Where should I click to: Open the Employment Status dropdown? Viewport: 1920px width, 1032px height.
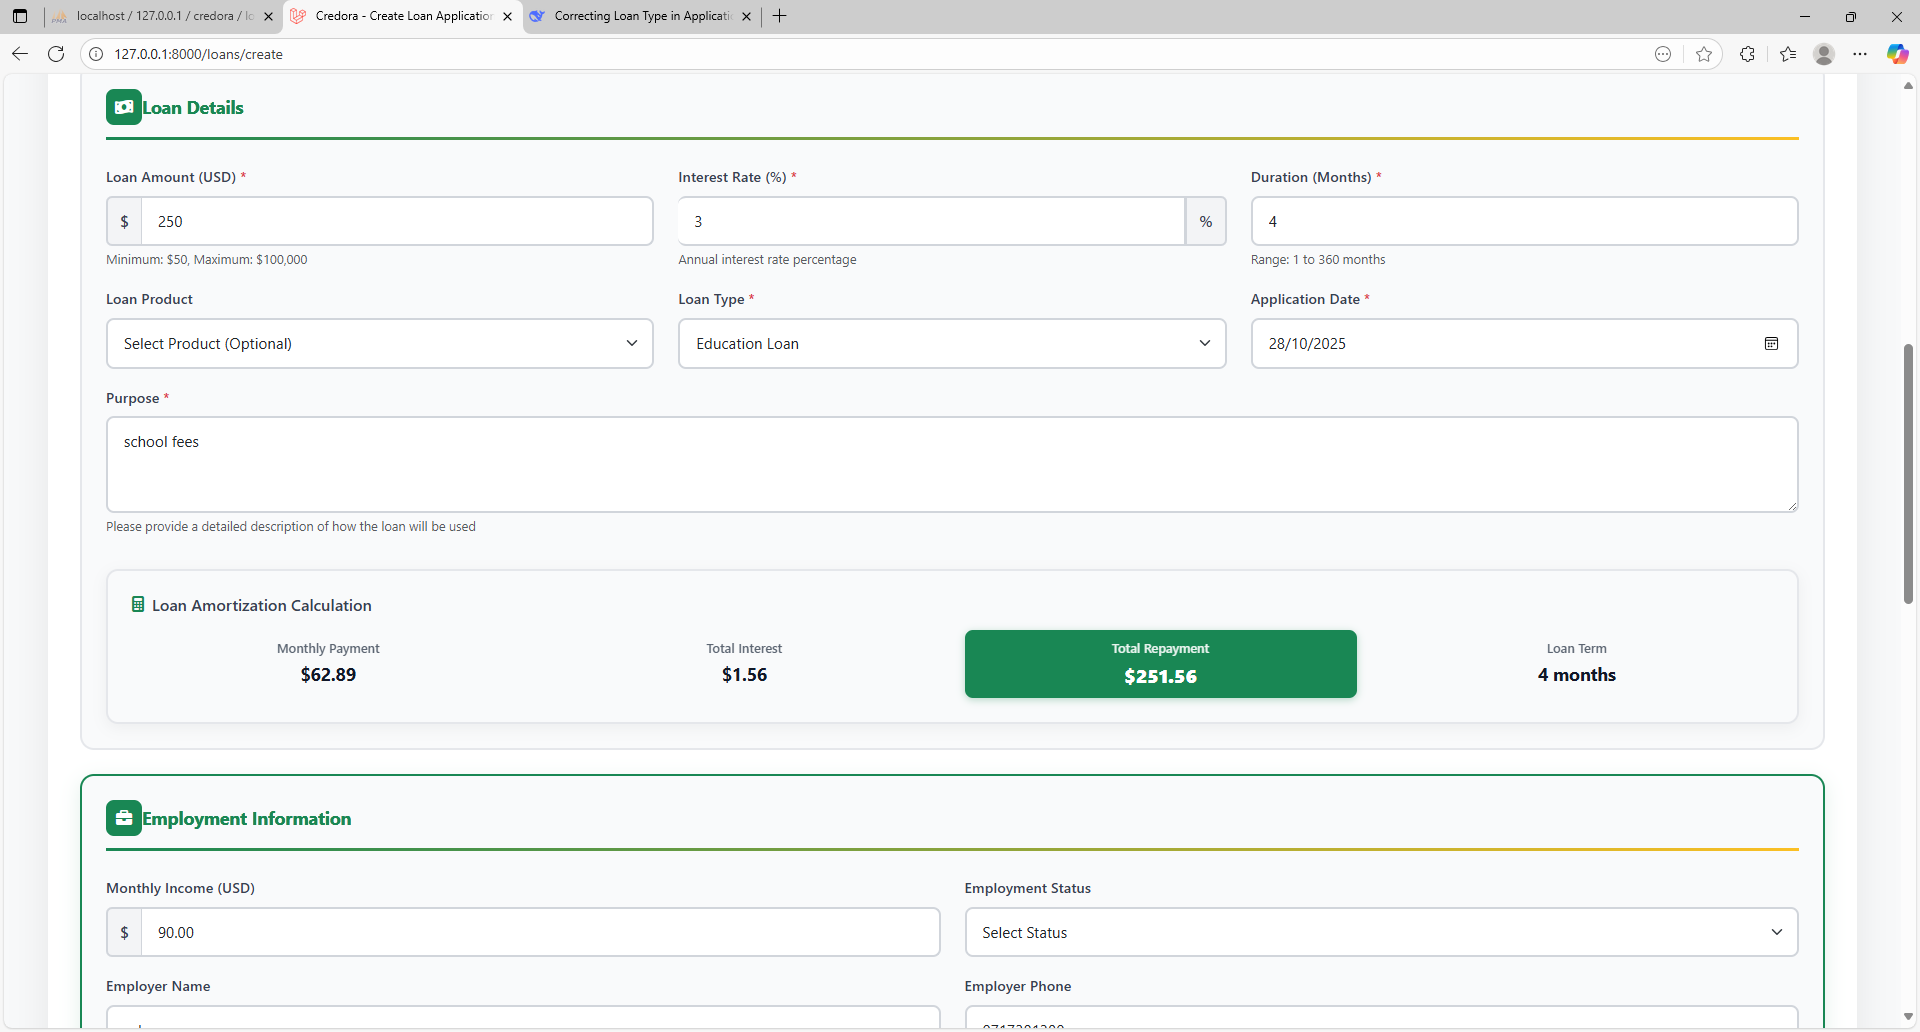click(x=1380, y=933)
